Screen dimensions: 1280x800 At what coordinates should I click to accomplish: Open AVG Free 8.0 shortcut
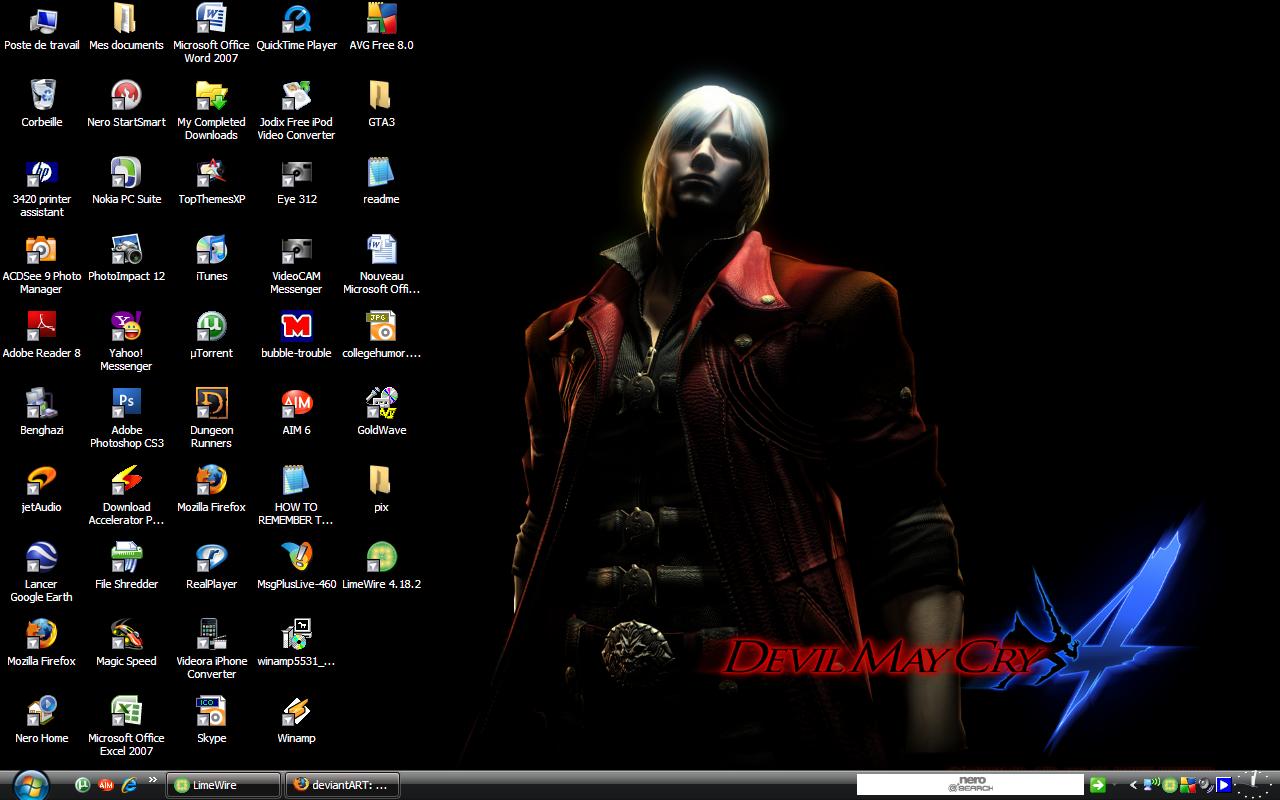[381, 28]
